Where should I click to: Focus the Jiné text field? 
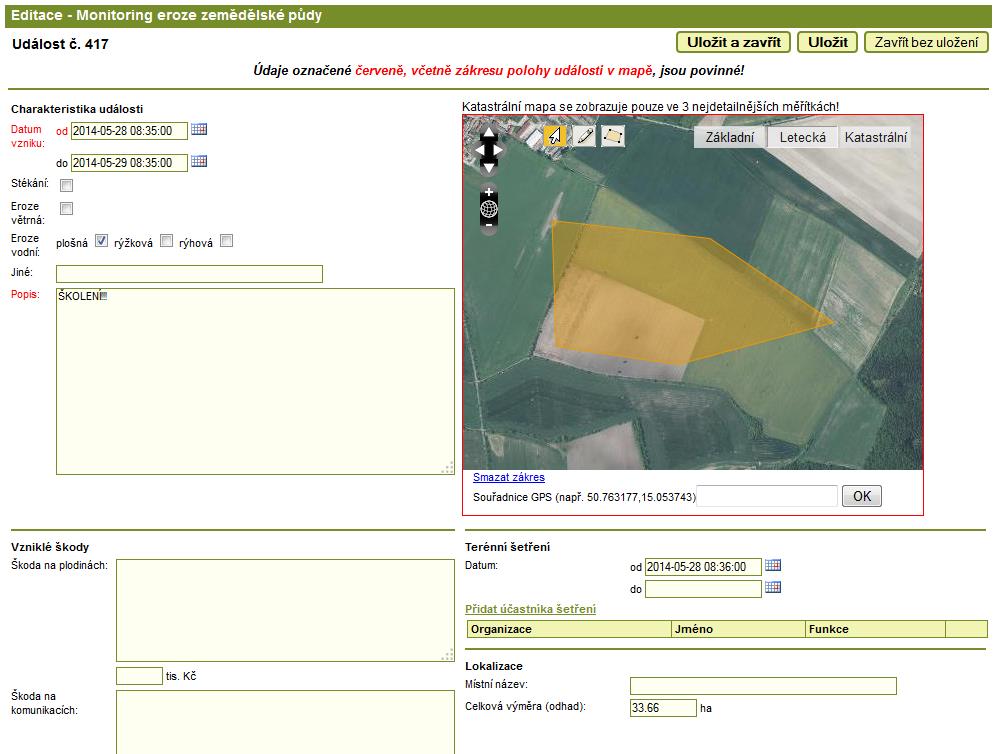coord(189,274)
